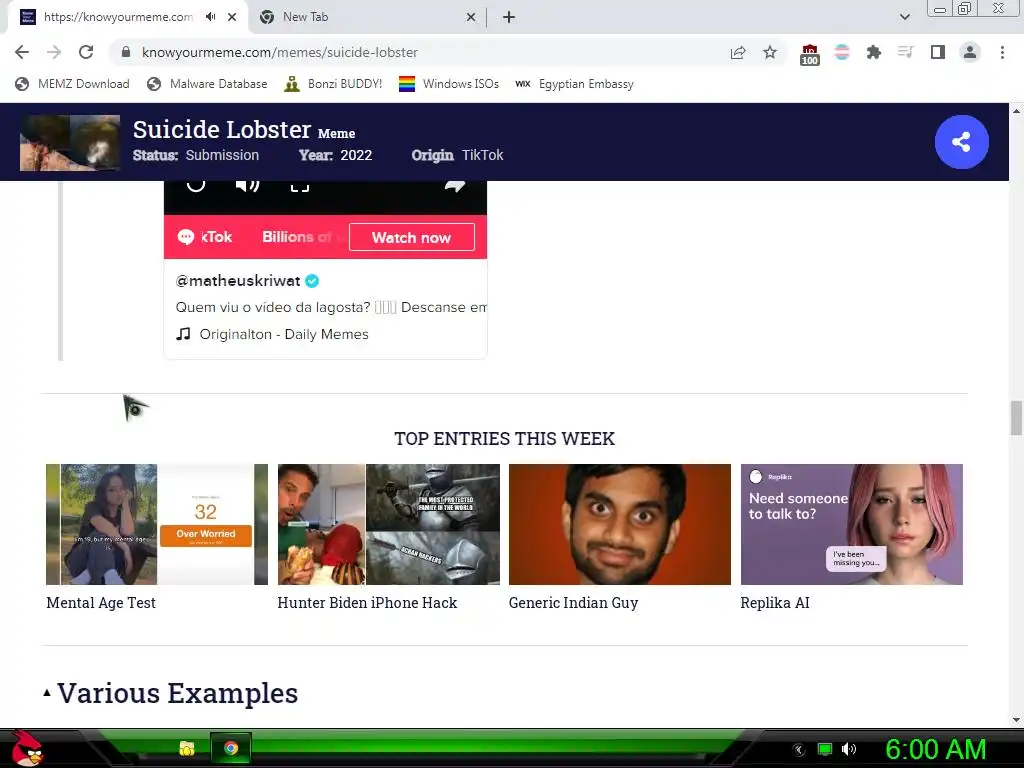Select the knowyourmeme.com tab
Image resolution: width=1024 pixels, height=768 pixels.
[x=118, y=17]
